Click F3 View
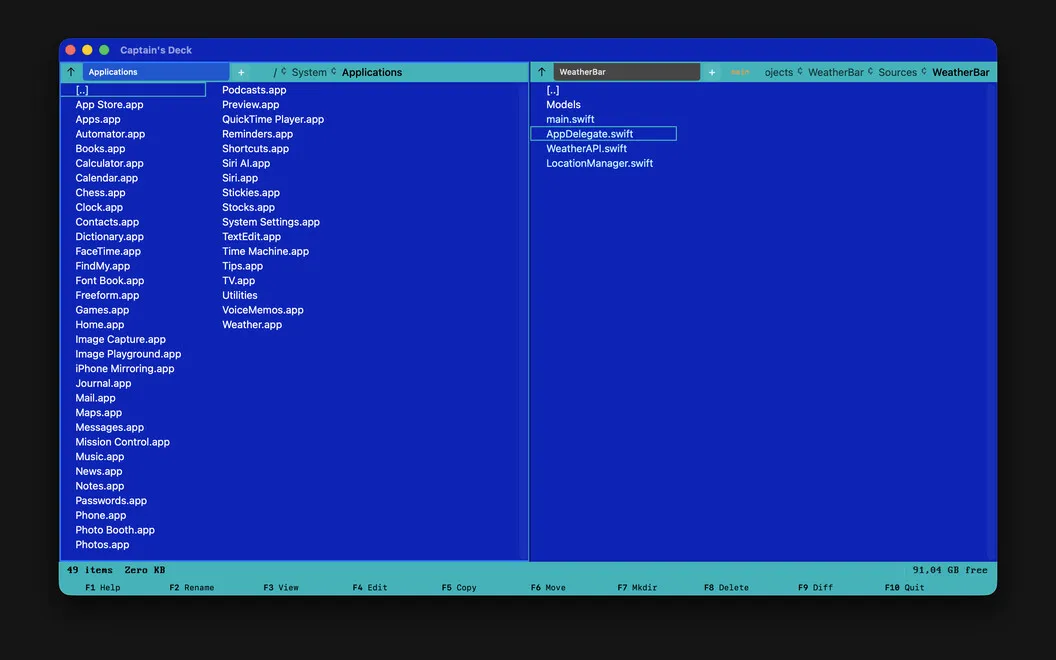Viewport: 1056px width, 660px height. point(281,587)
